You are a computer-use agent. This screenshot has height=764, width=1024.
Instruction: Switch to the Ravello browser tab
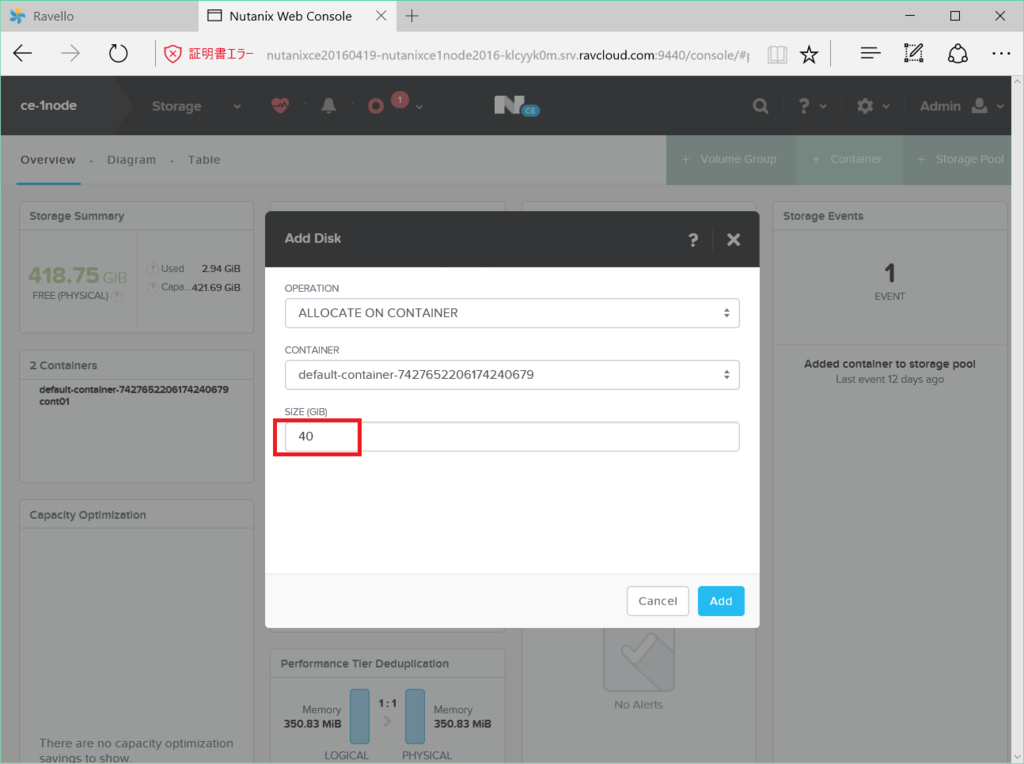(x=98, y=16)
